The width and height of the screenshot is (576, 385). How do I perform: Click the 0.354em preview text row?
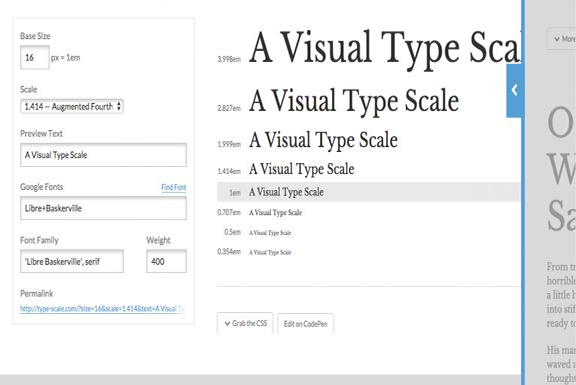click(x=270, y=252)
